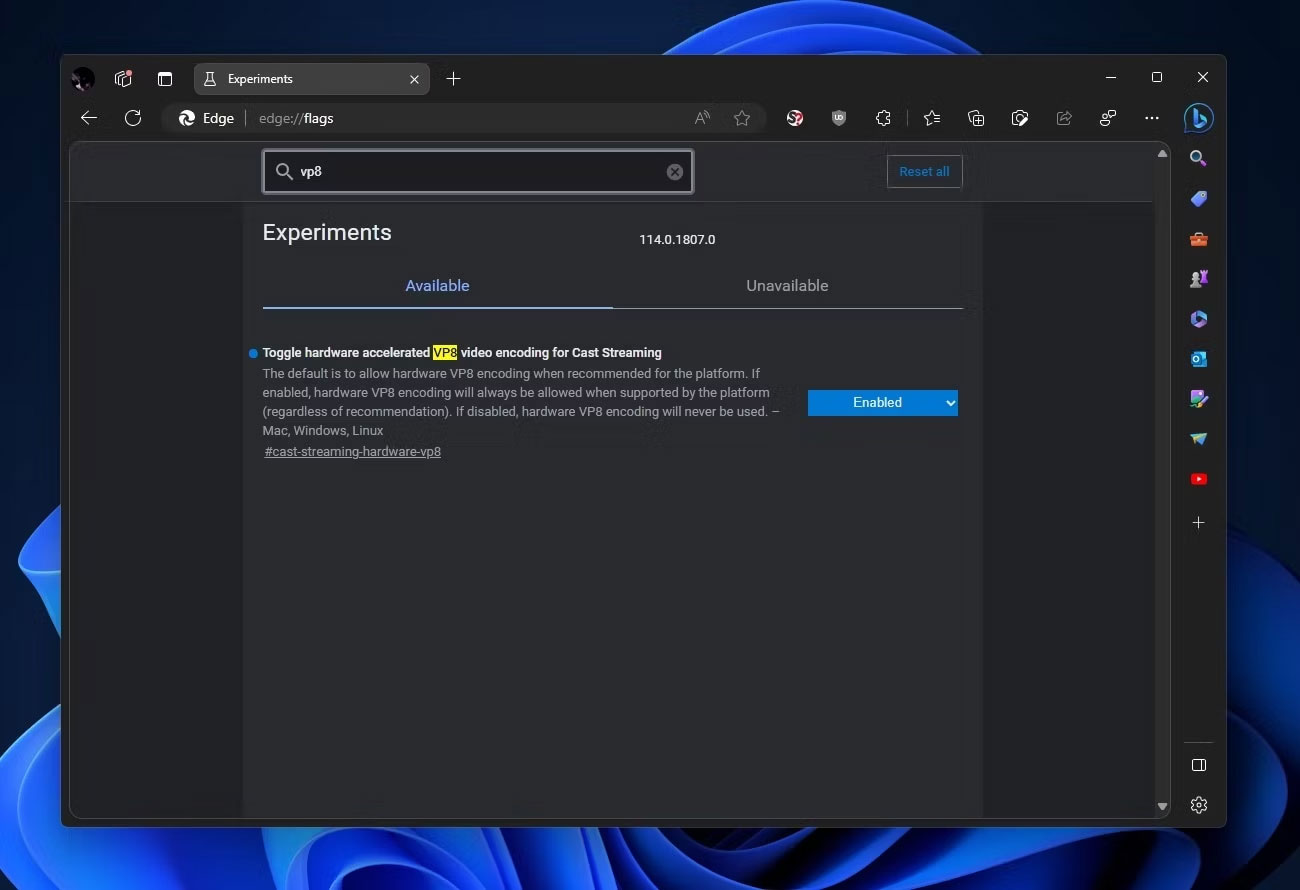Click the uBlock Origin extension icon
The height and width of the screenshot is (890, 1300).
(839, 118)
